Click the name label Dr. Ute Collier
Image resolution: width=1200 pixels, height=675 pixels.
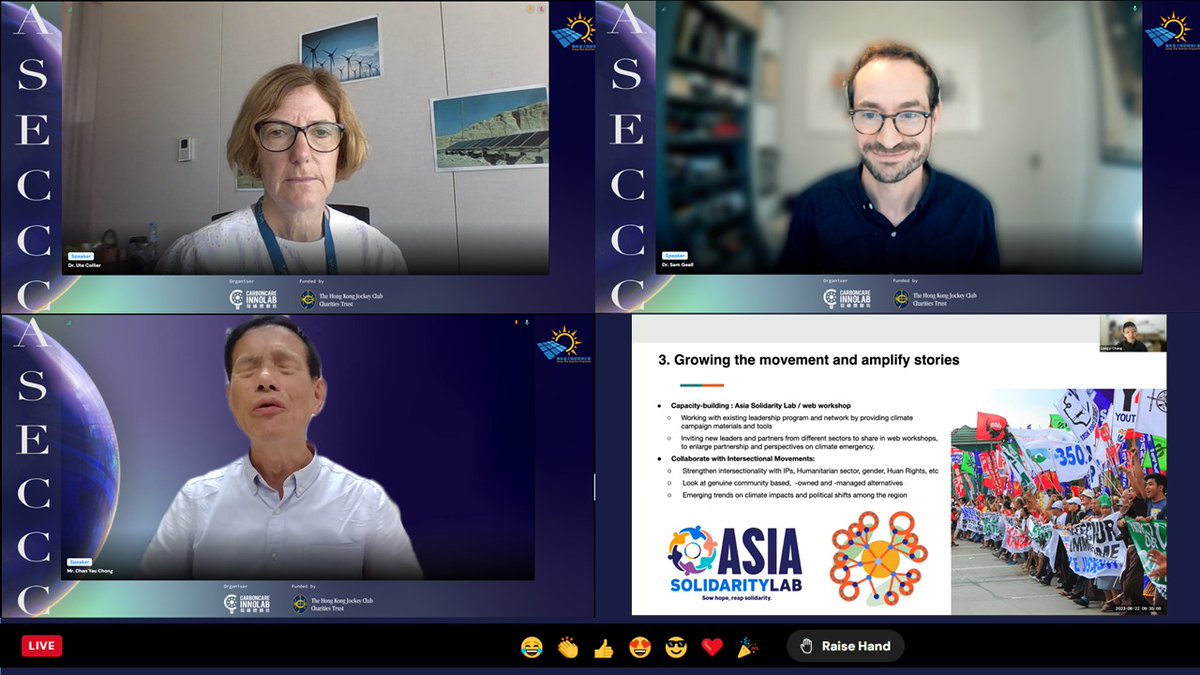pyautogui.click(x=86, y=266)
